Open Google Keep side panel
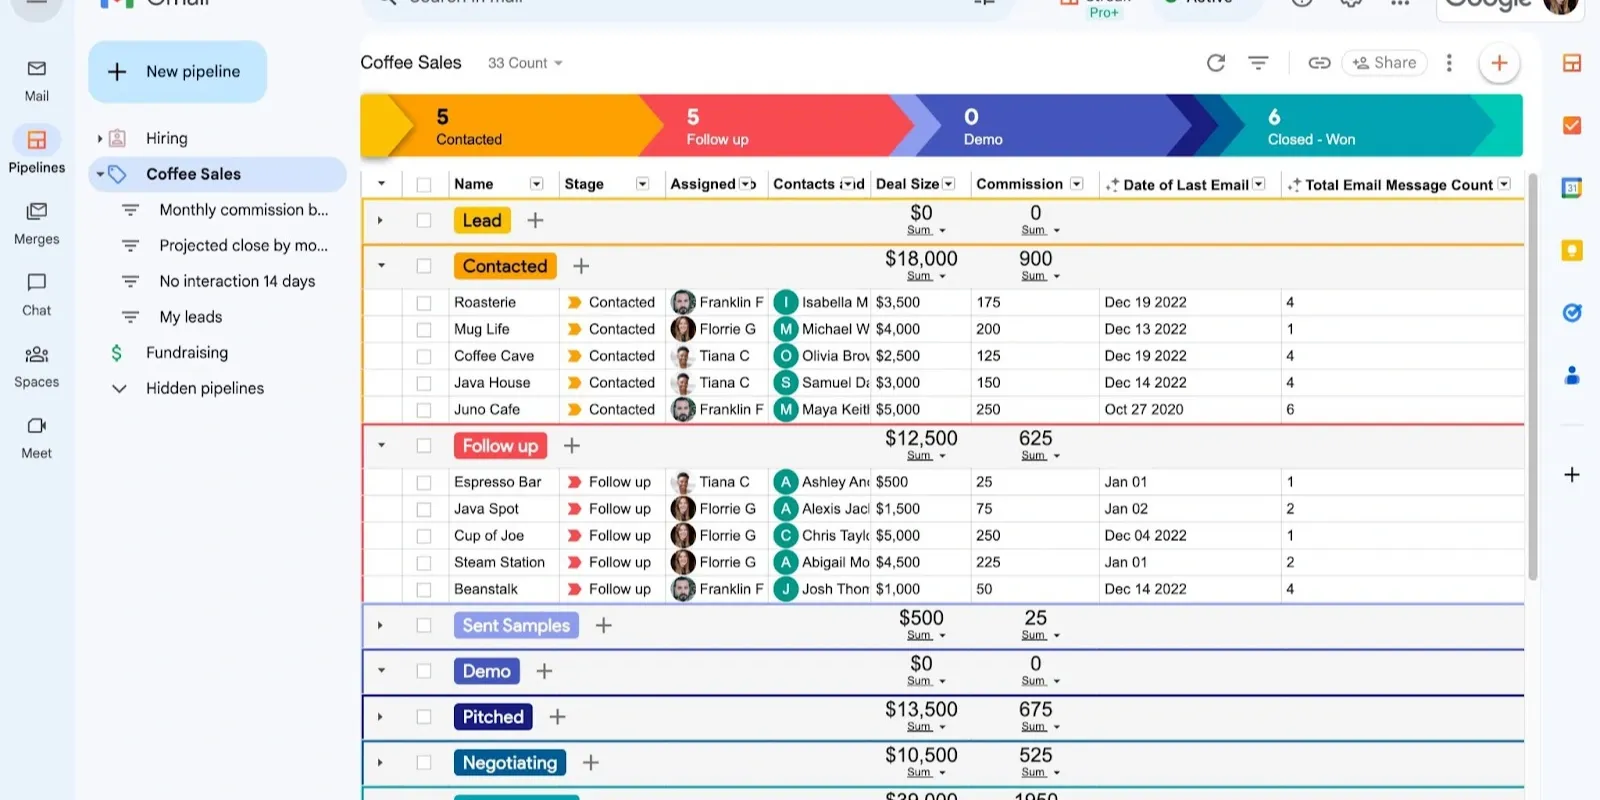 pos(1572,250)
